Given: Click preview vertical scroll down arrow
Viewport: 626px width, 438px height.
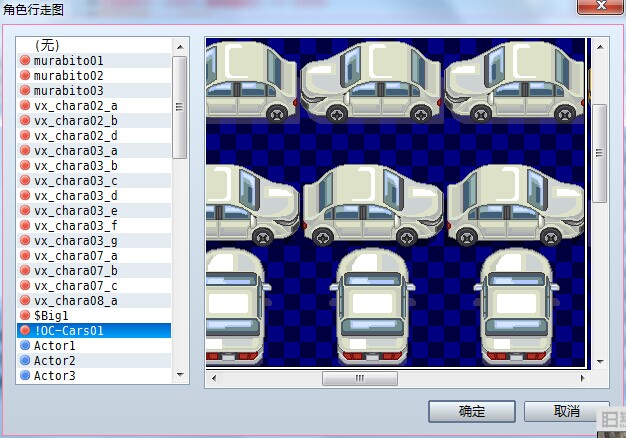Looking at the screenshot, I should tap(600, 361).
